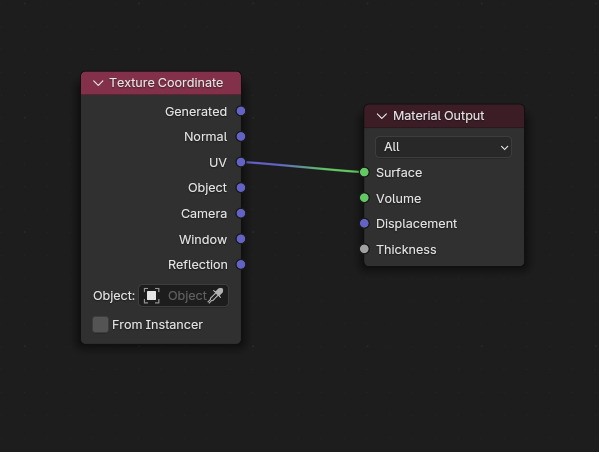
Task: Click the Normal label
Action: click(x=206, y=137)
